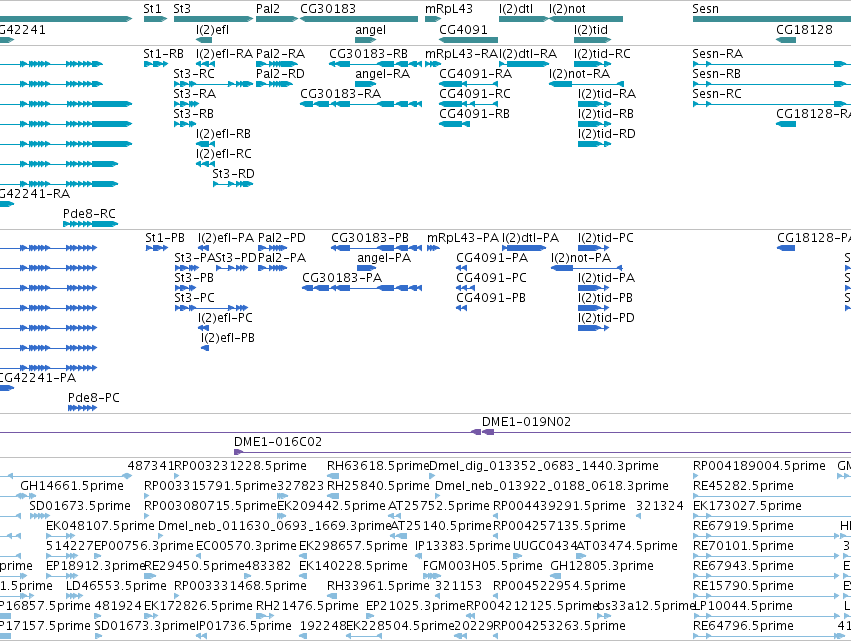Click transcript mRpL43-RA

(433, 64)
